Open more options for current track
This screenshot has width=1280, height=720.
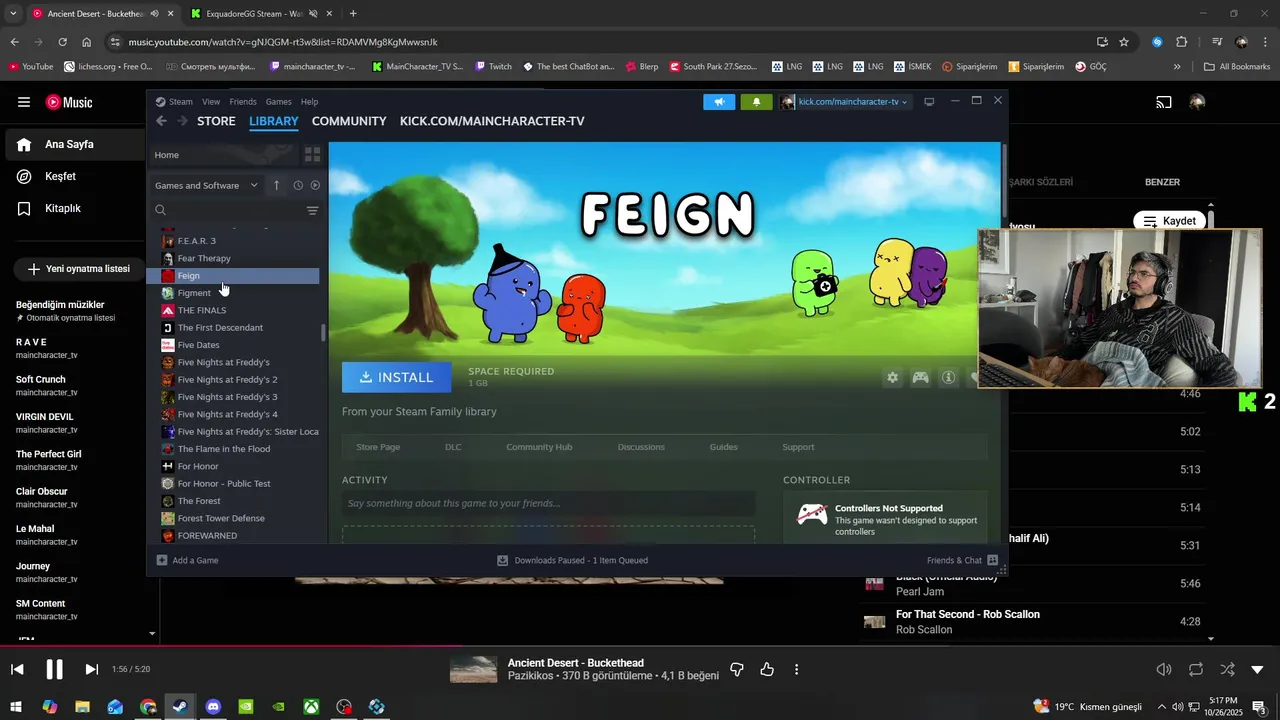click(796, 669)
